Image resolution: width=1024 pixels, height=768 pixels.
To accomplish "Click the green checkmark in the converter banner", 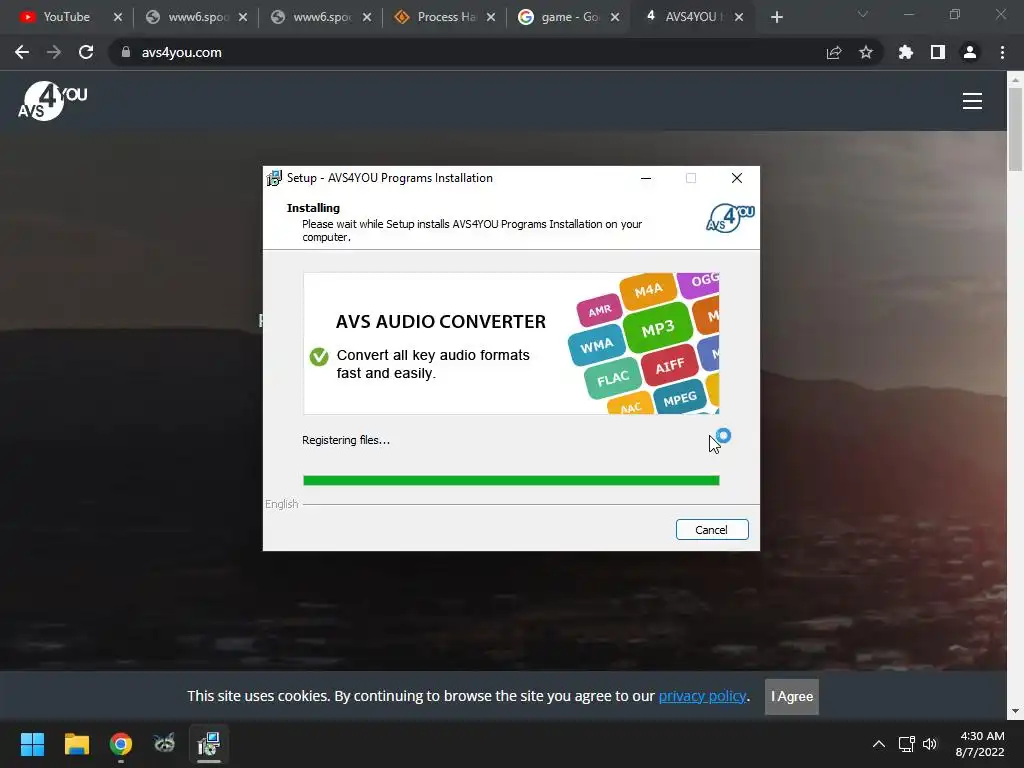I will [319, 357].
